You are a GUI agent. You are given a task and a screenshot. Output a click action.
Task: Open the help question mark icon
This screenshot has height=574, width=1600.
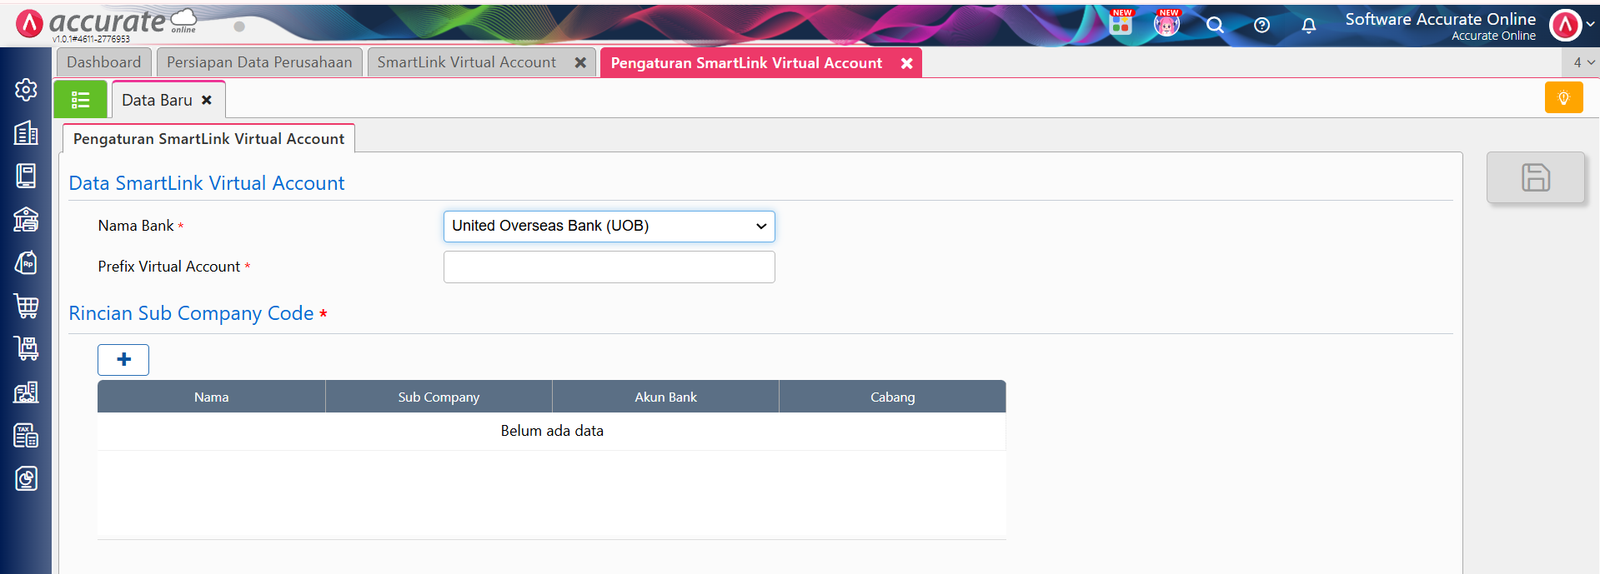pos(1262,25)
